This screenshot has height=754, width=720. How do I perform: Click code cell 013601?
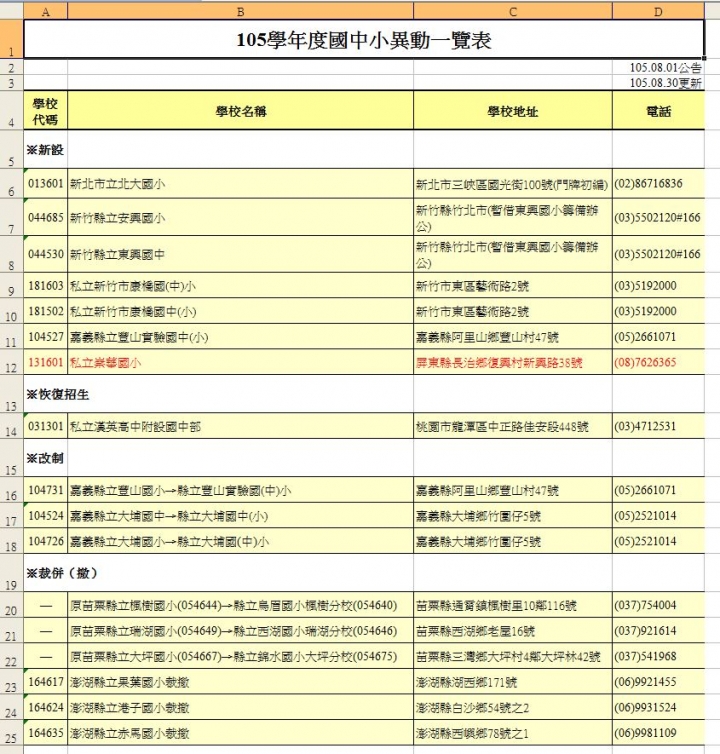point(46,183)
